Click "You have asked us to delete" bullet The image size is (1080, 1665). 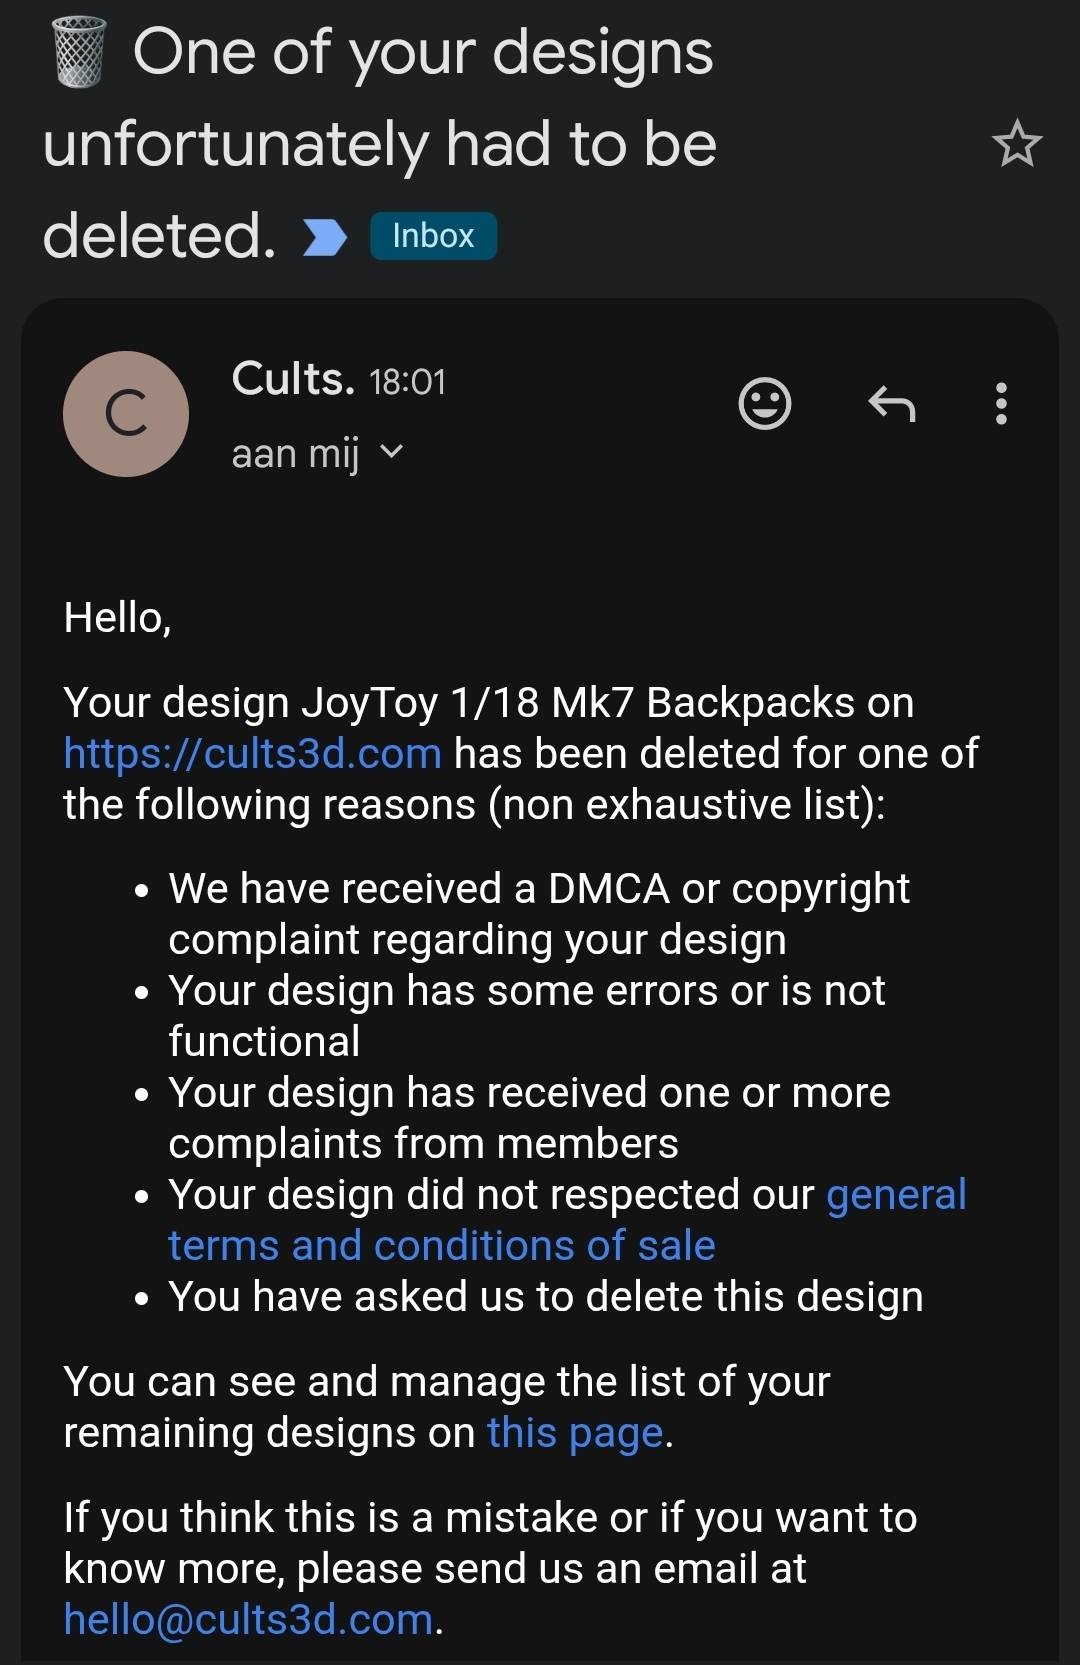tap(545, 1296)
